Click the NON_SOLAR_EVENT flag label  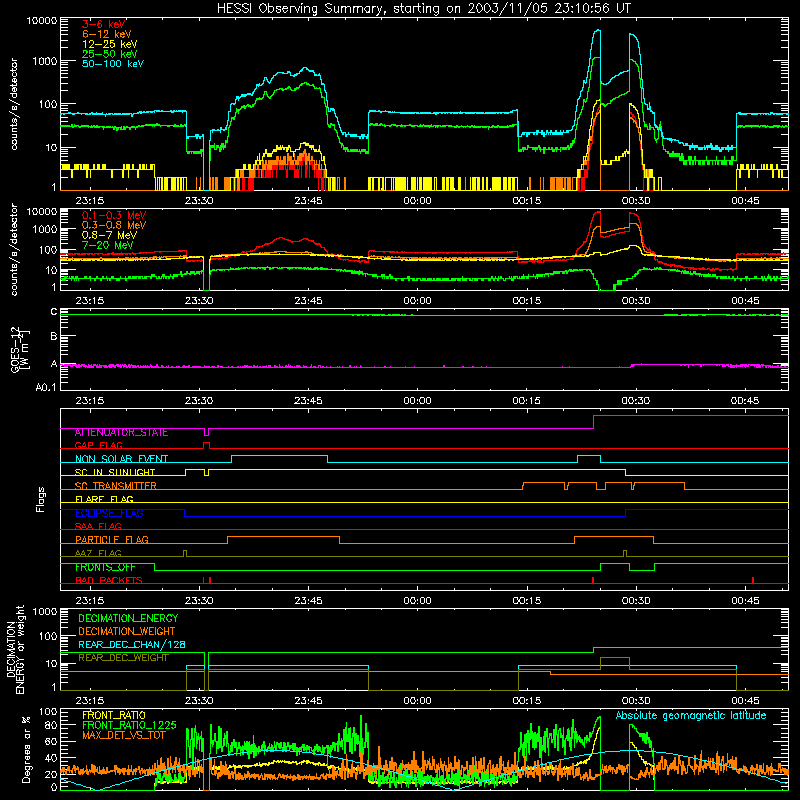(121, 459)
